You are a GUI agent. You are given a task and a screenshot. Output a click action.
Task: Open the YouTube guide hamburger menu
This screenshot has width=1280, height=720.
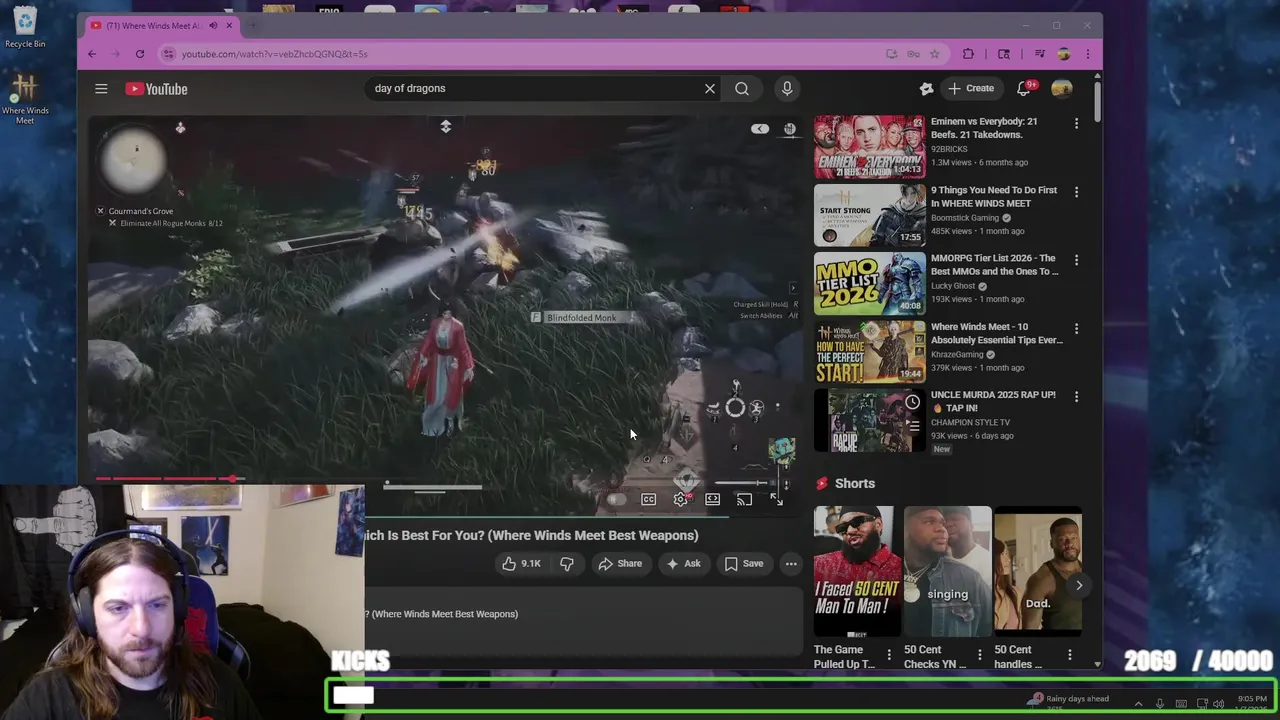click(101, 89)
